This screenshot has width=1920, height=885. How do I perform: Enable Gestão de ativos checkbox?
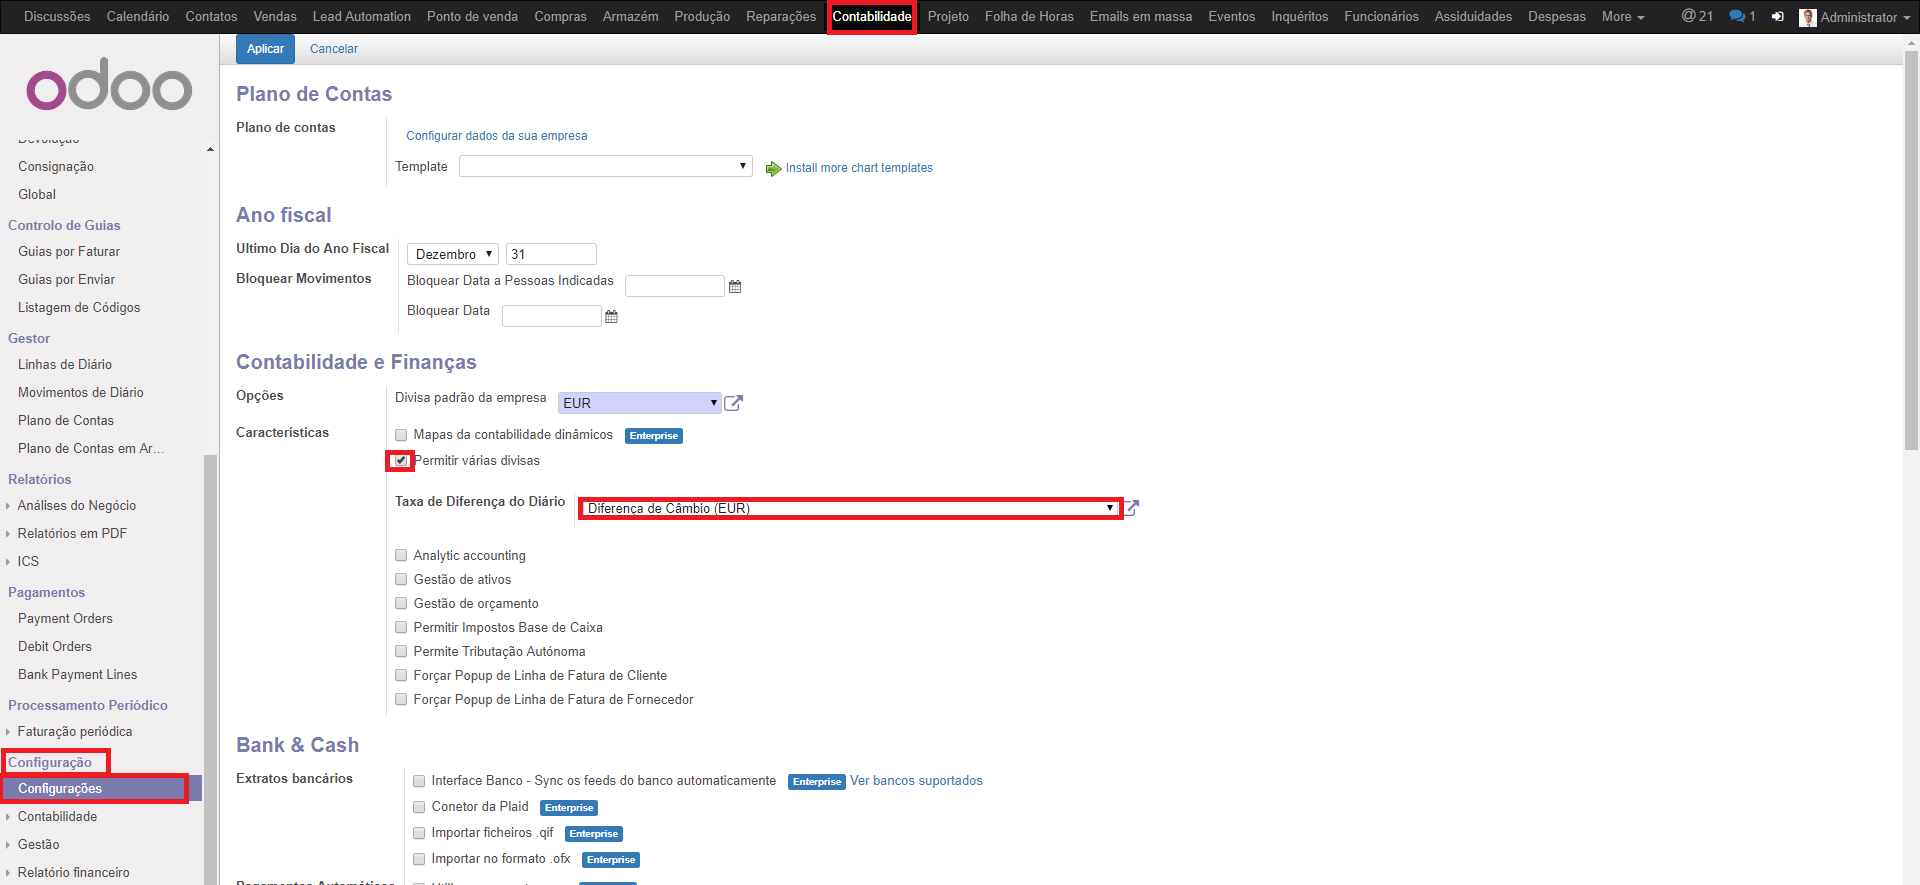pyautogui.click(x=401, y=579)
